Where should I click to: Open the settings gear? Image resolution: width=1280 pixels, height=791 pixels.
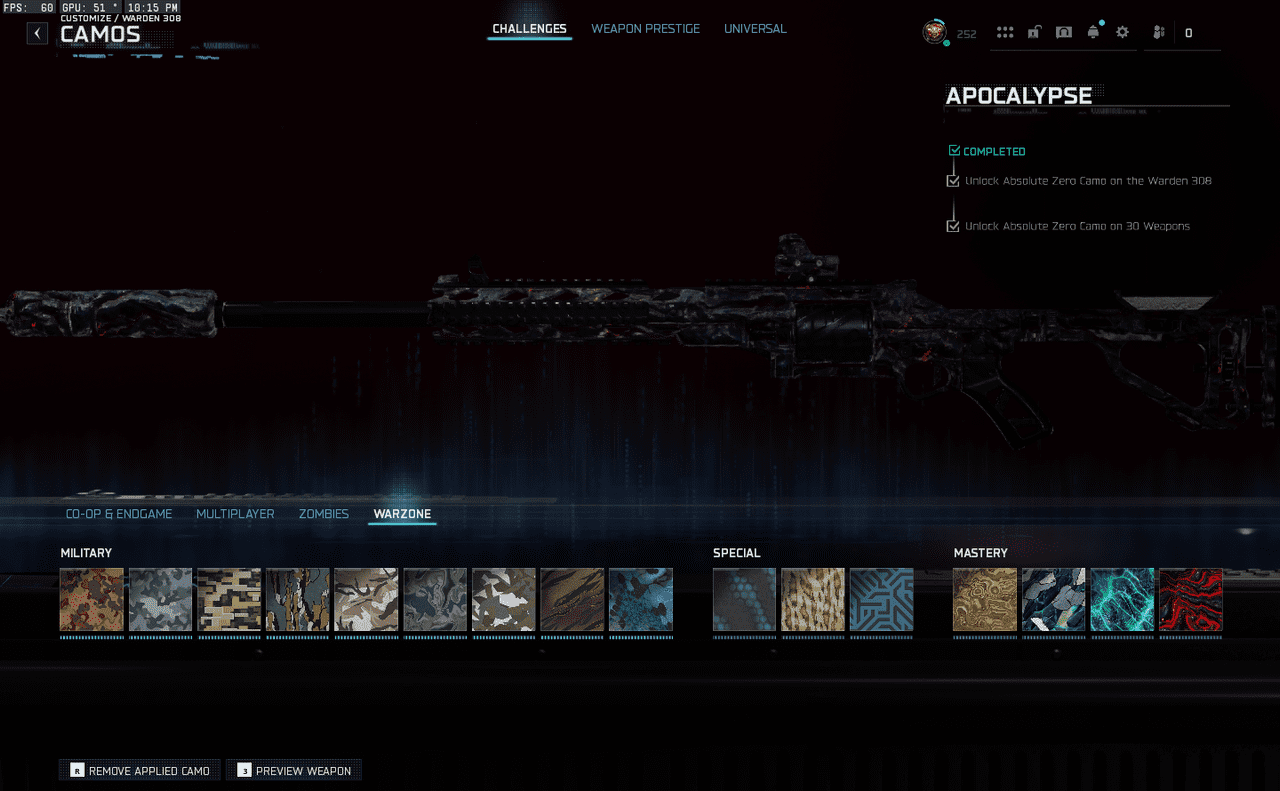click(x=1122, y=33)
